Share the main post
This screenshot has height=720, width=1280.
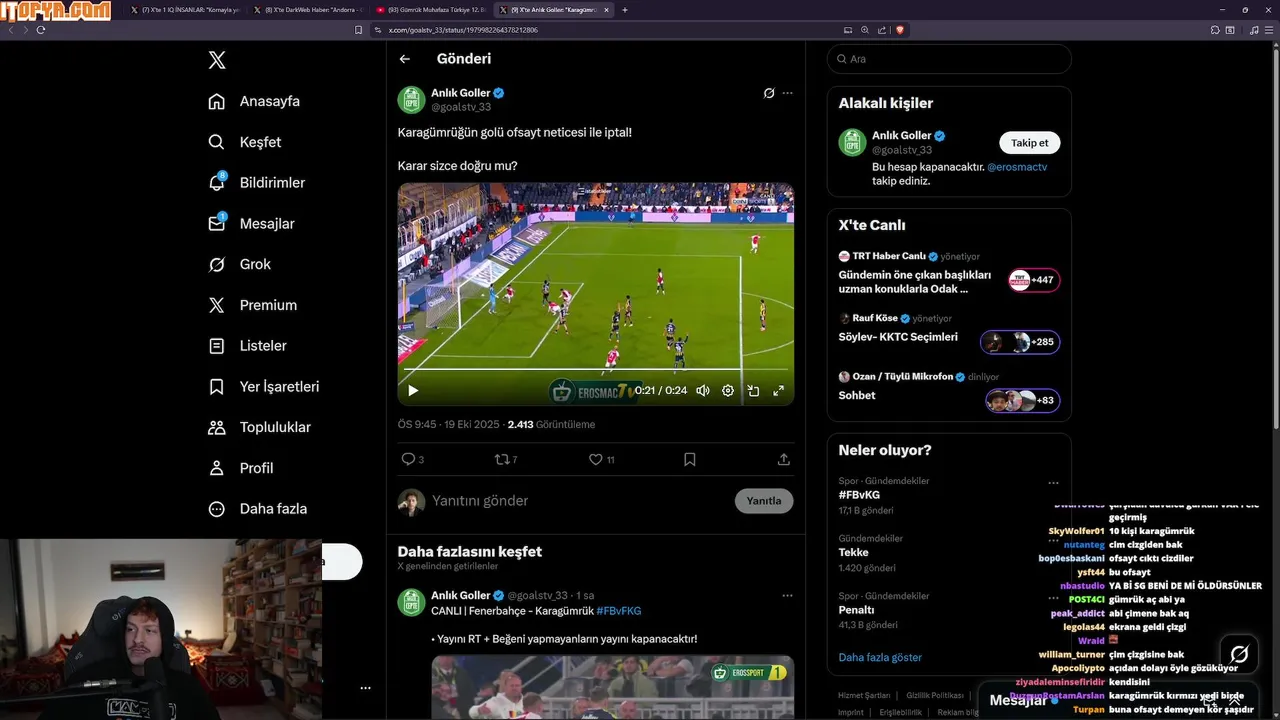tap(784, 460)
